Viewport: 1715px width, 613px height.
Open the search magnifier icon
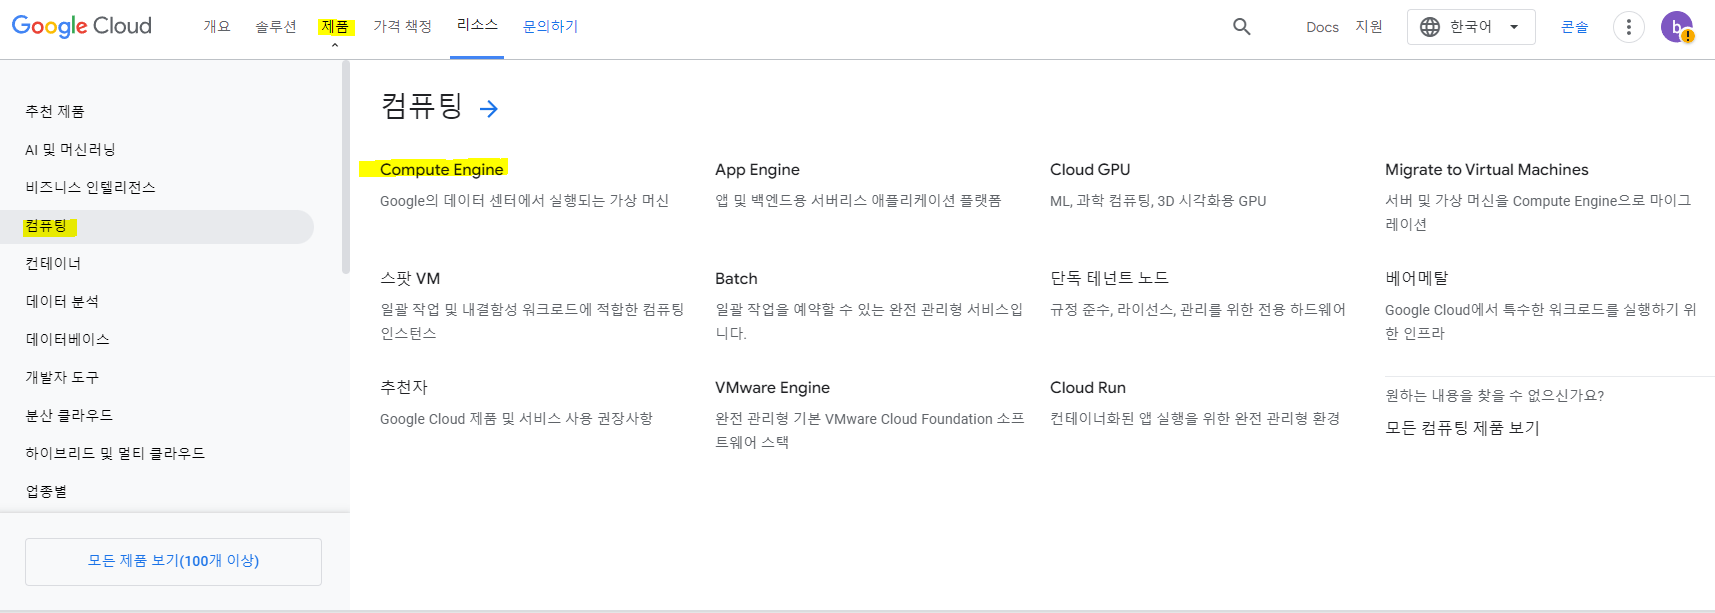[x=1242, y=27]
